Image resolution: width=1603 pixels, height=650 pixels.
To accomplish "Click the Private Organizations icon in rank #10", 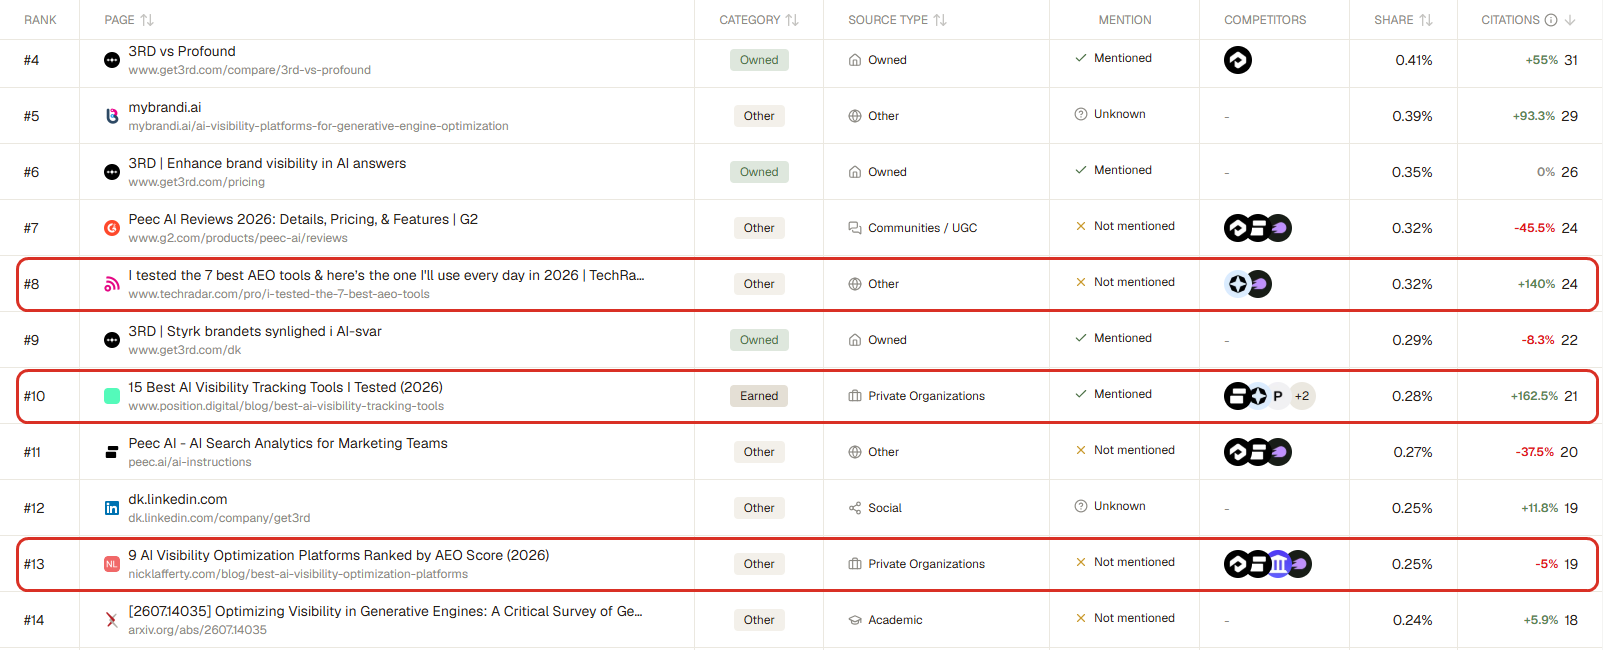I will [x=855, y=396].
